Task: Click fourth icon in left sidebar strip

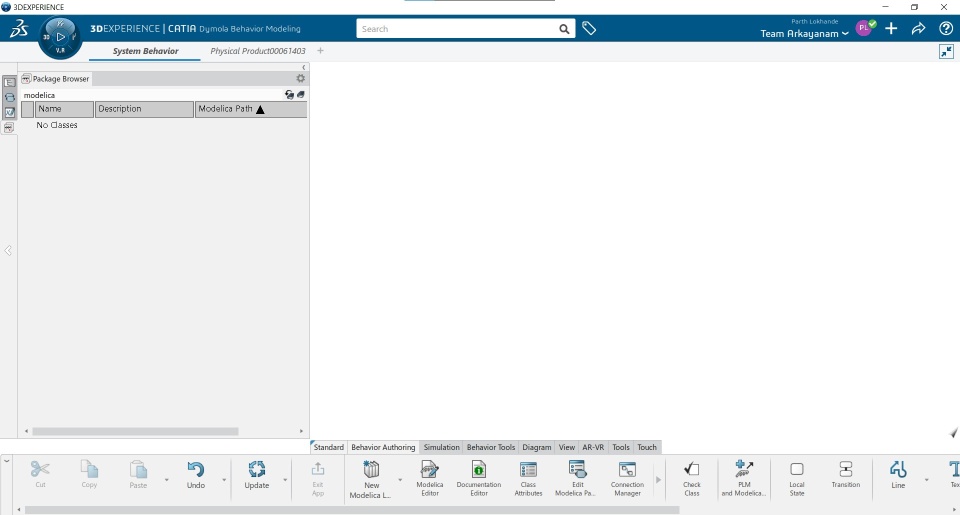Action: coord(9,127)
